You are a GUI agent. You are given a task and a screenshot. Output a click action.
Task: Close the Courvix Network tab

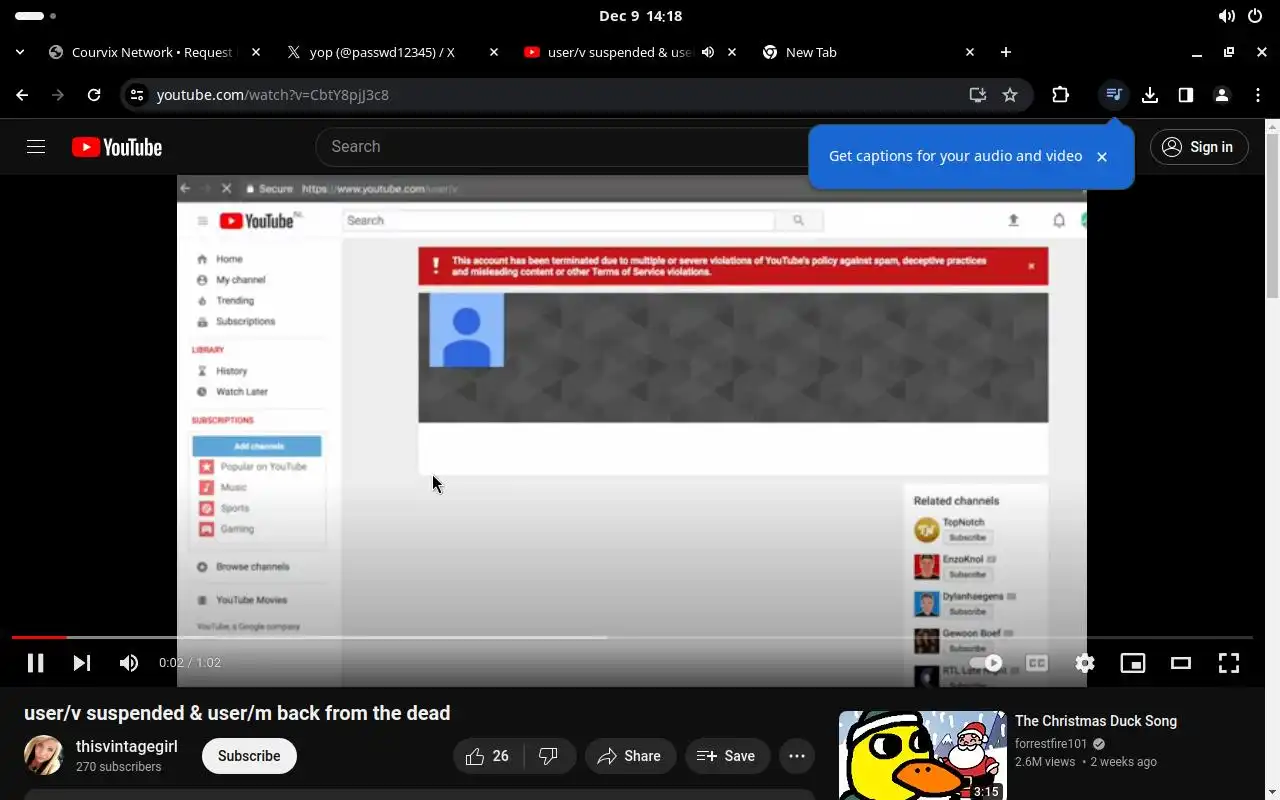coord(256,52)
